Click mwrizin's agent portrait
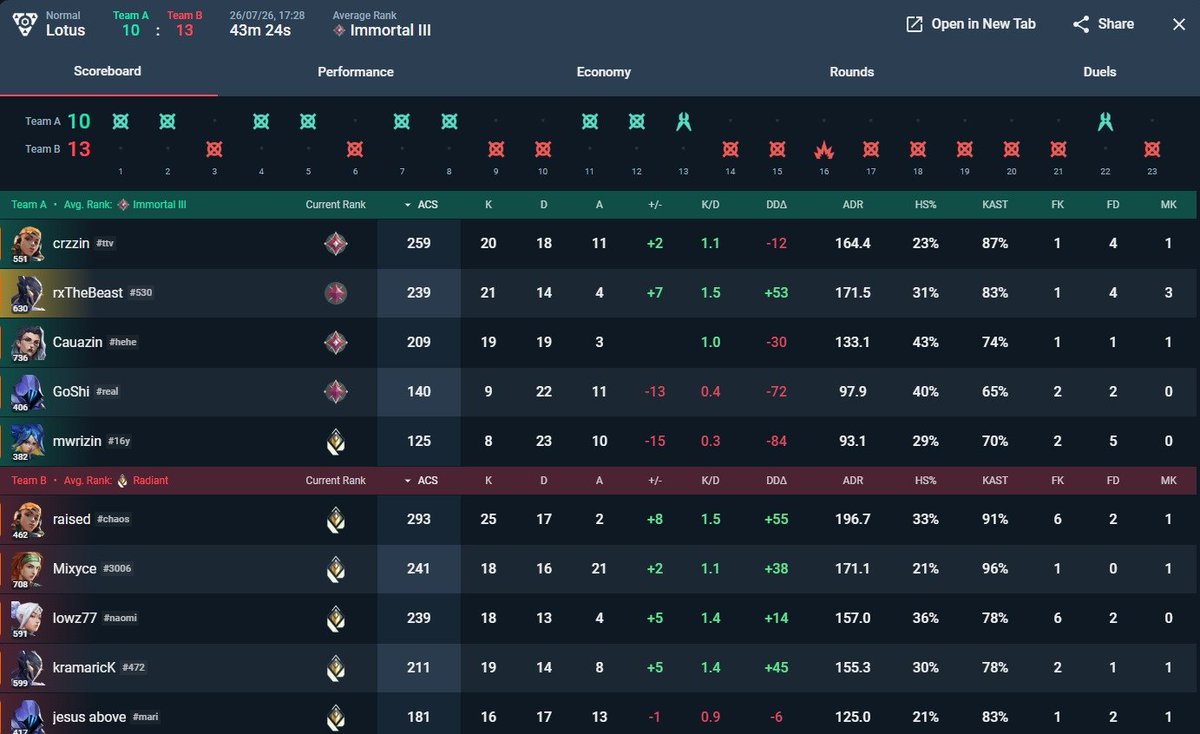 point(27,440)
